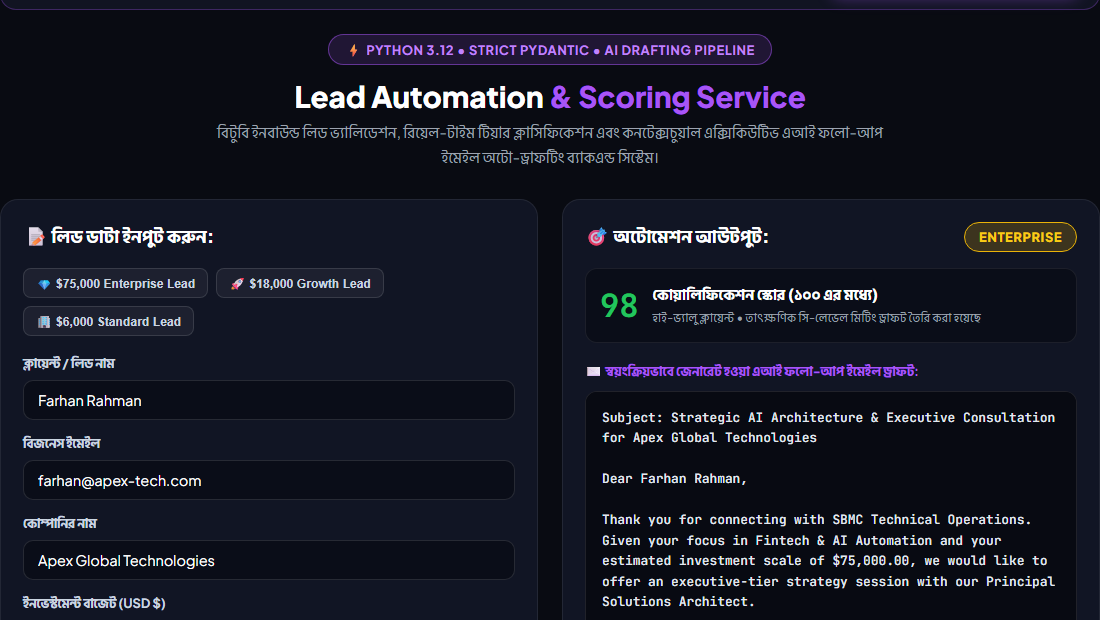This screenshot has width=1100, height=620.
Task: Click the building icon on Standard Lead
Action: coord(44,322)
